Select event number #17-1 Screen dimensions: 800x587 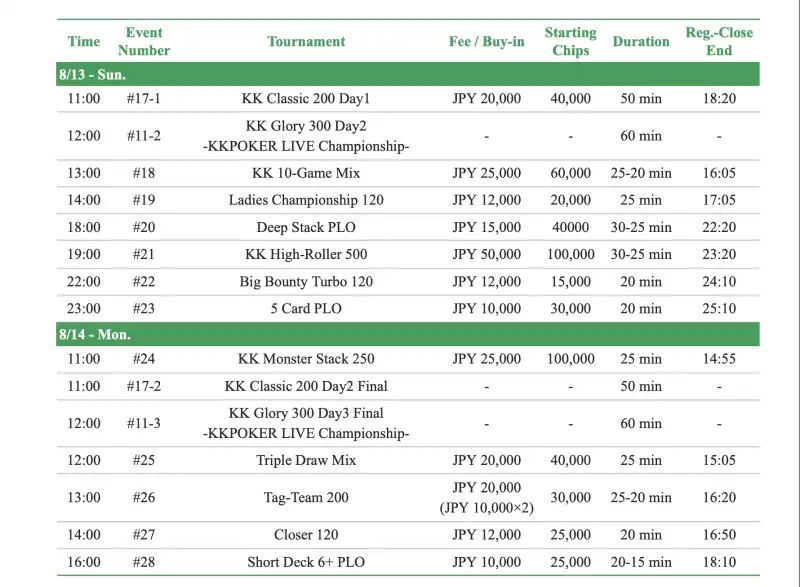pos(144,99)
